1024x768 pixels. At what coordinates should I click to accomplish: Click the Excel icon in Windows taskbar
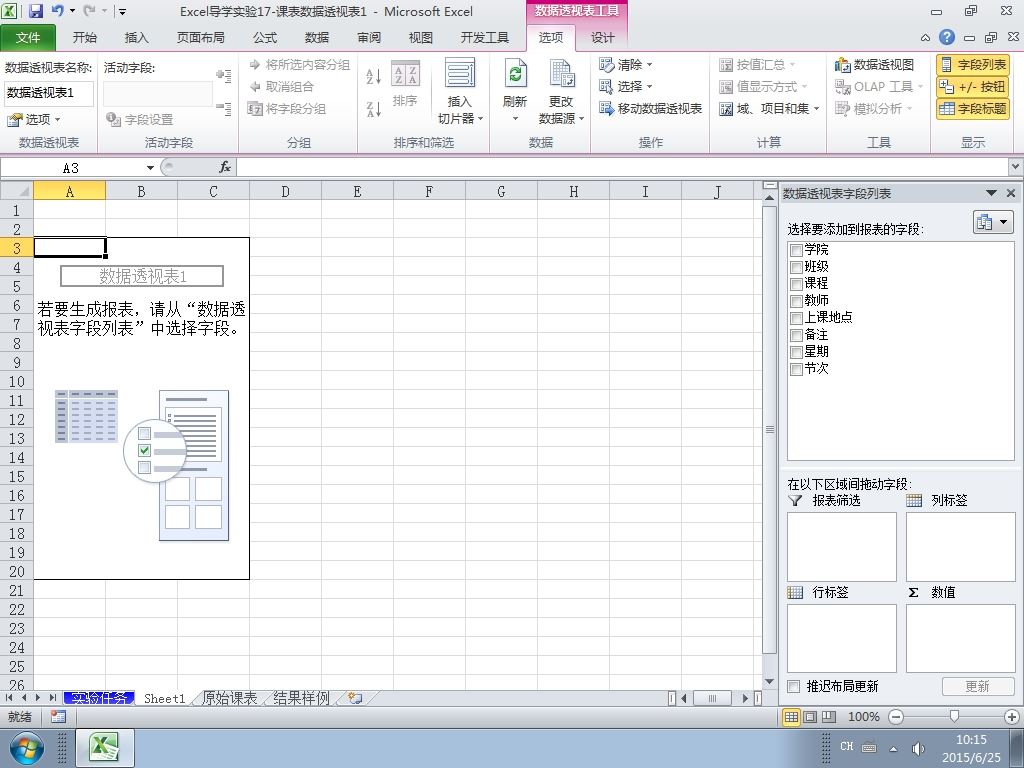[106, 748]
